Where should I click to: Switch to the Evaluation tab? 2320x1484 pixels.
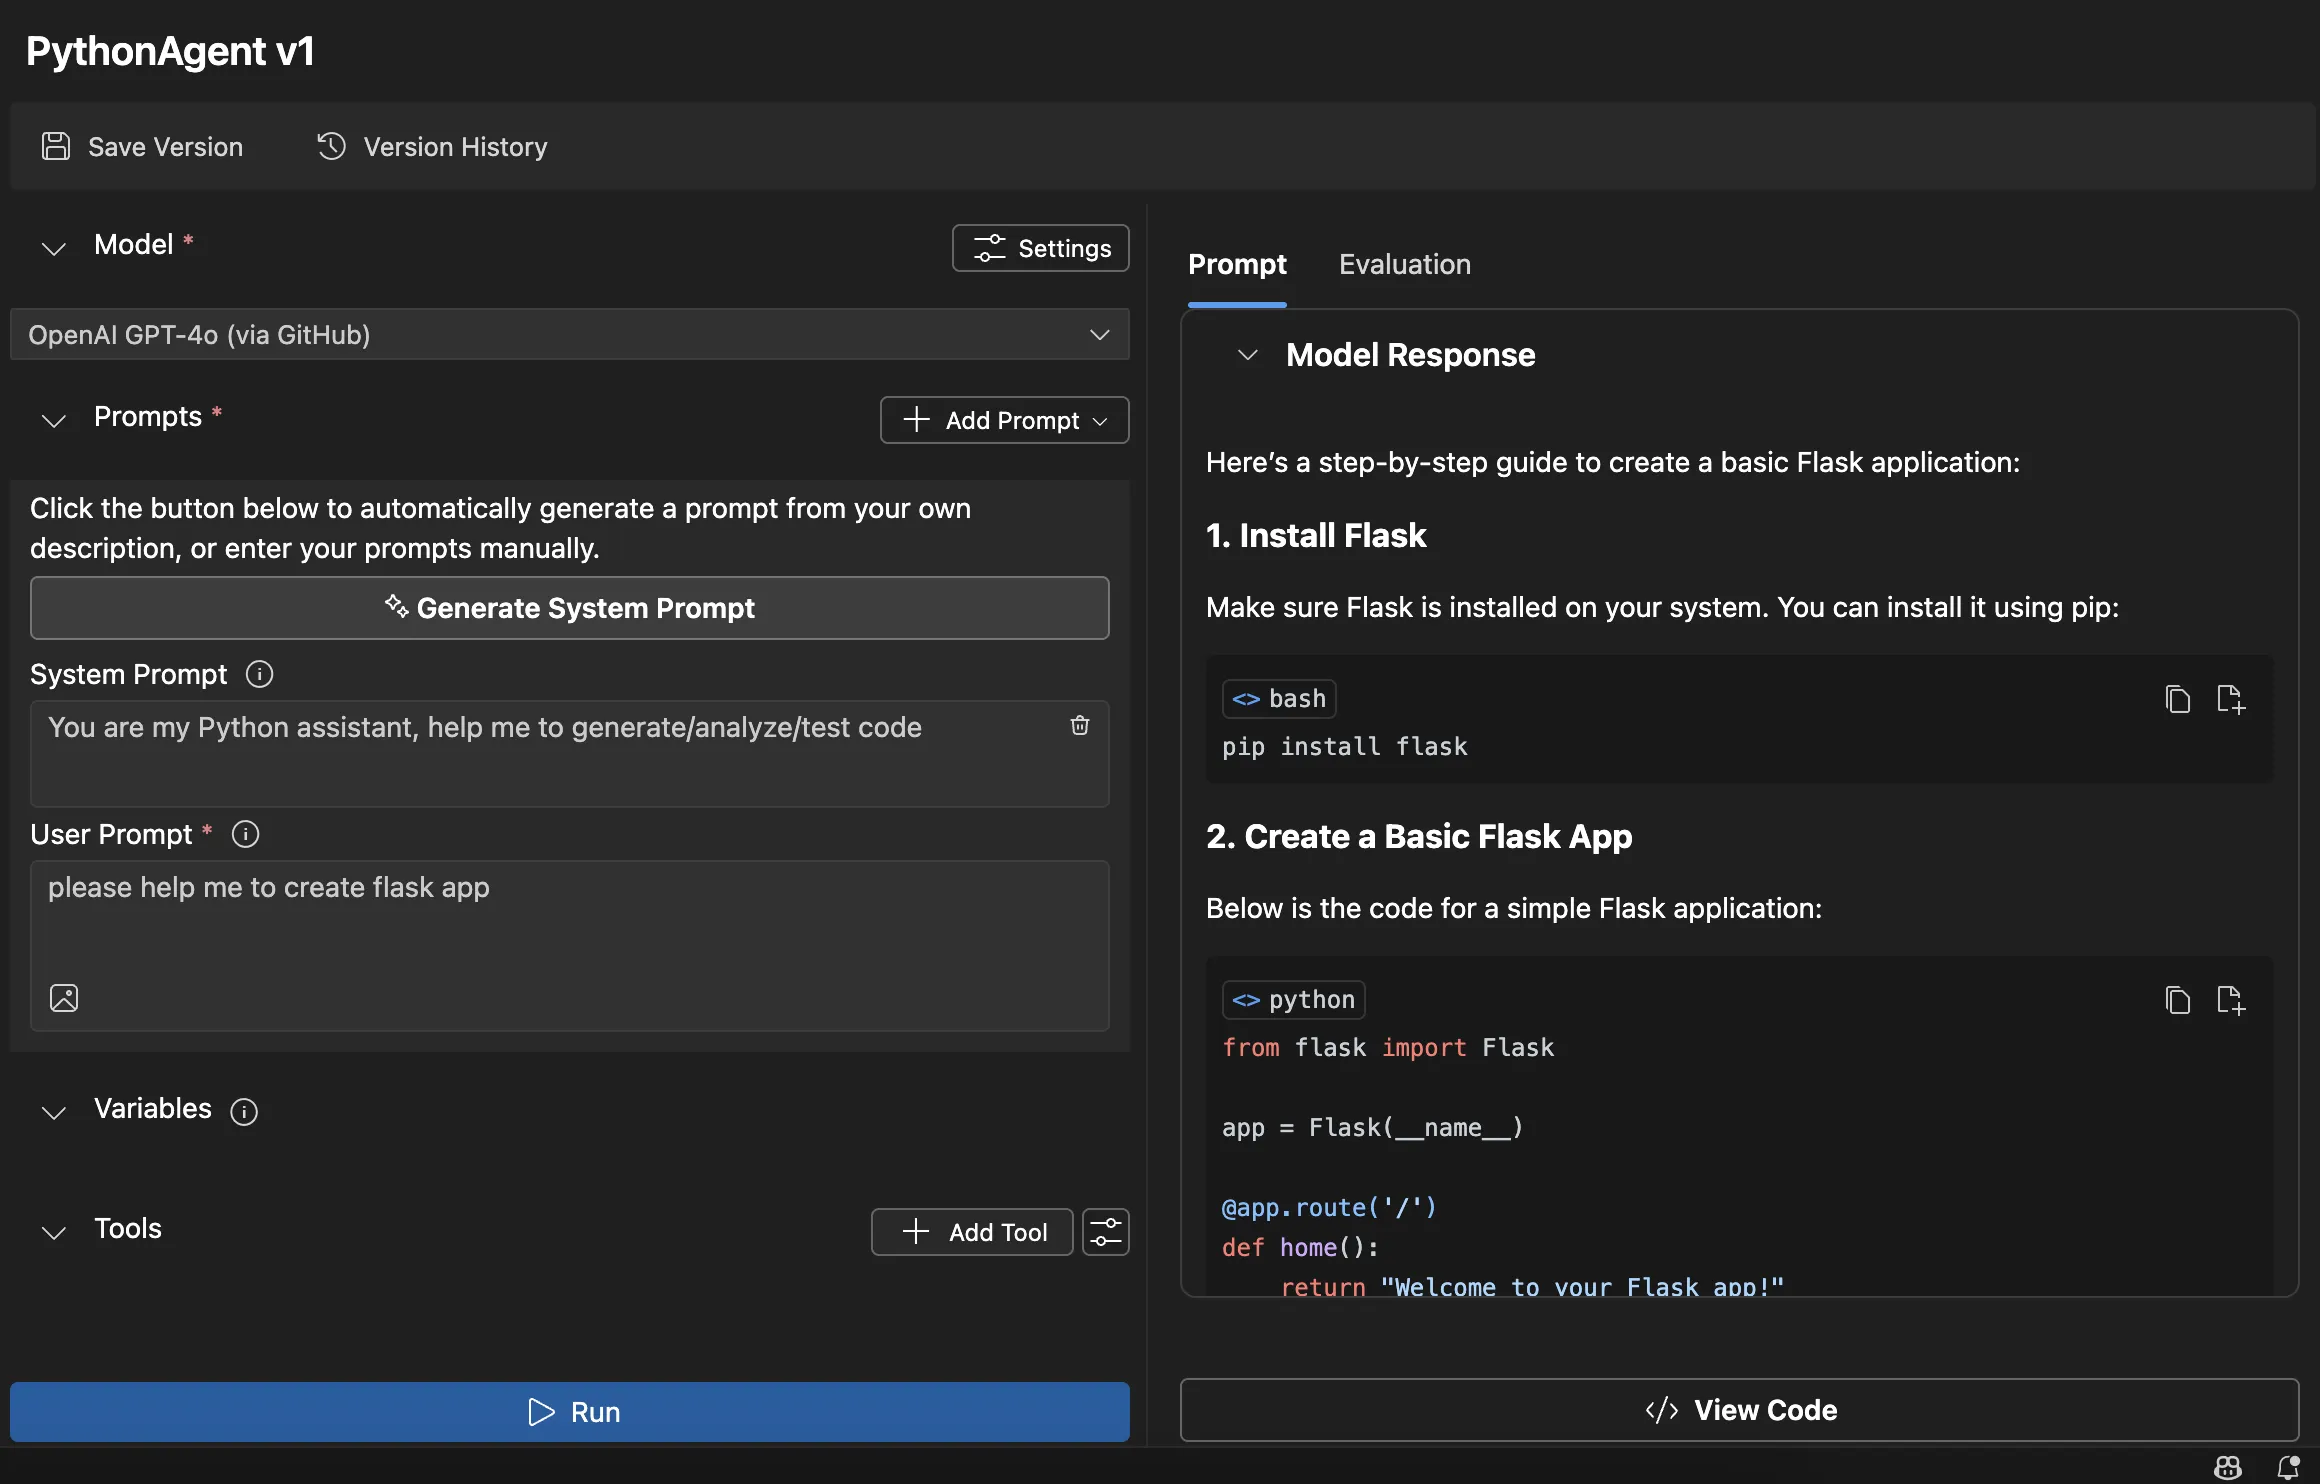point(1405,264)
